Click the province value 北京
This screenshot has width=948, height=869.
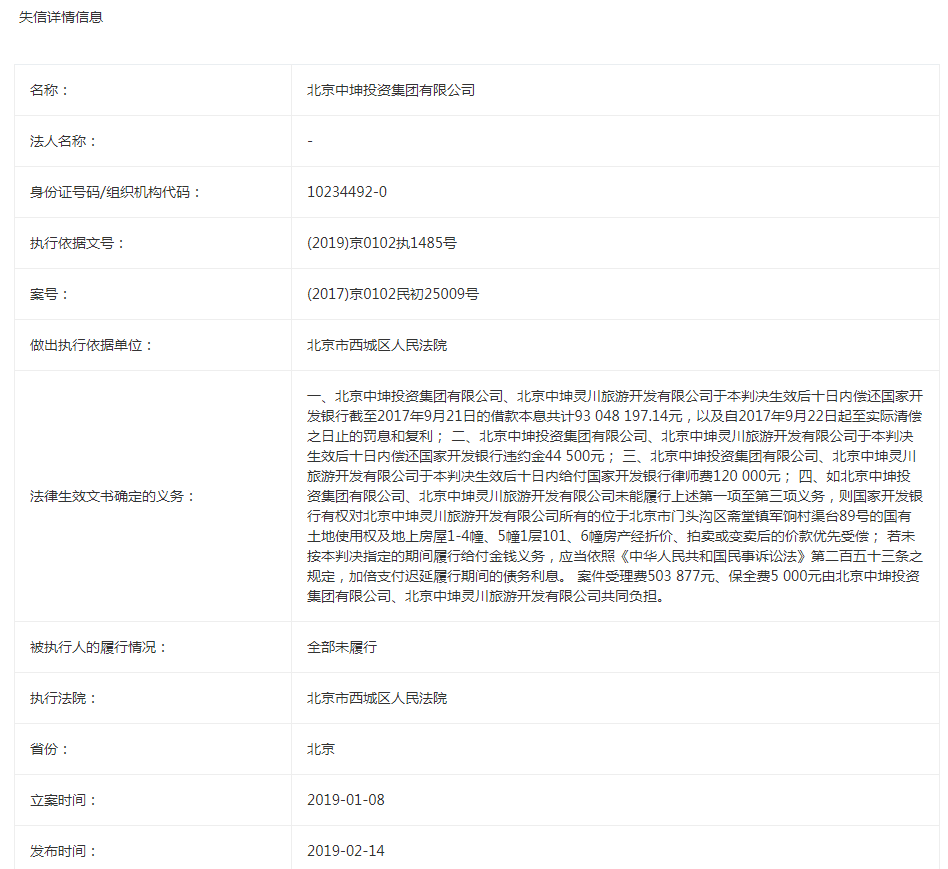pos(321,749)
